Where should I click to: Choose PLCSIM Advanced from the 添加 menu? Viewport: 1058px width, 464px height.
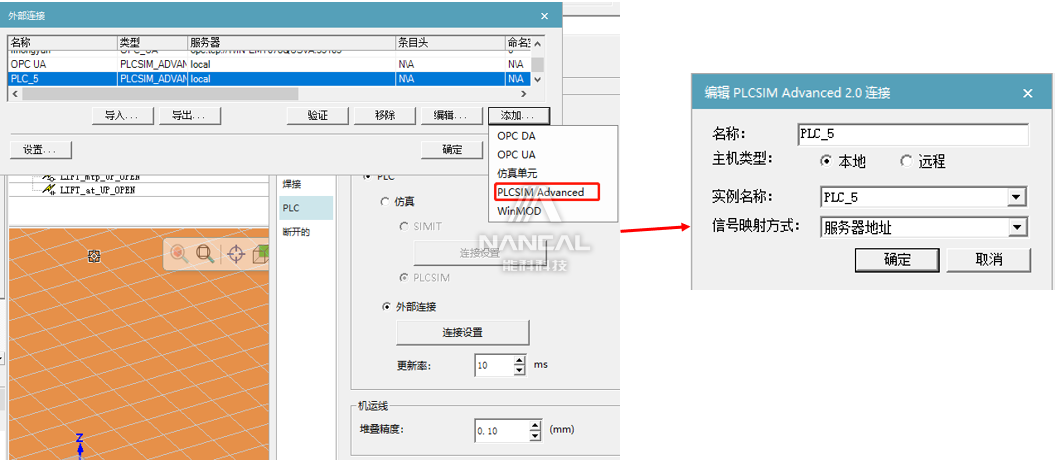click(x=547, y=192)
